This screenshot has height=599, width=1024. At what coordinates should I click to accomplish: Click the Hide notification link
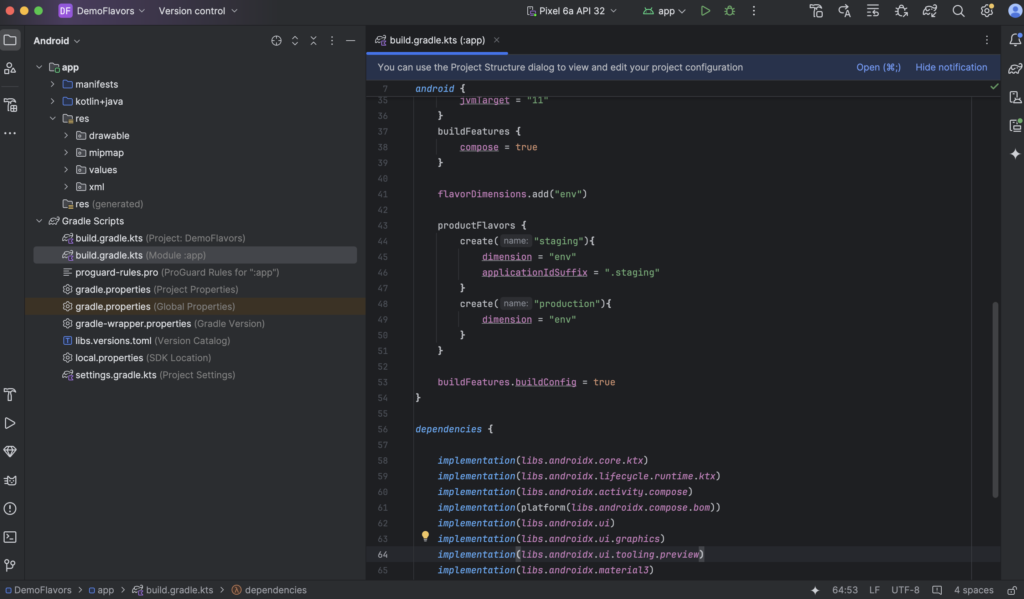coord(951,68)
